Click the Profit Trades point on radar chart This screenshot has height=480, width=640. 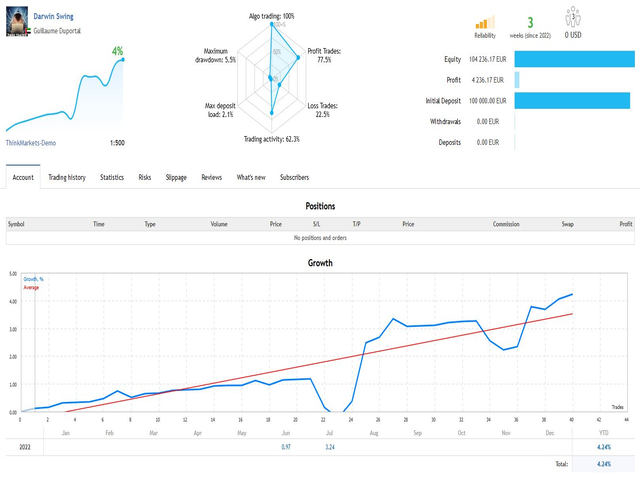click(x=298, y=58)
